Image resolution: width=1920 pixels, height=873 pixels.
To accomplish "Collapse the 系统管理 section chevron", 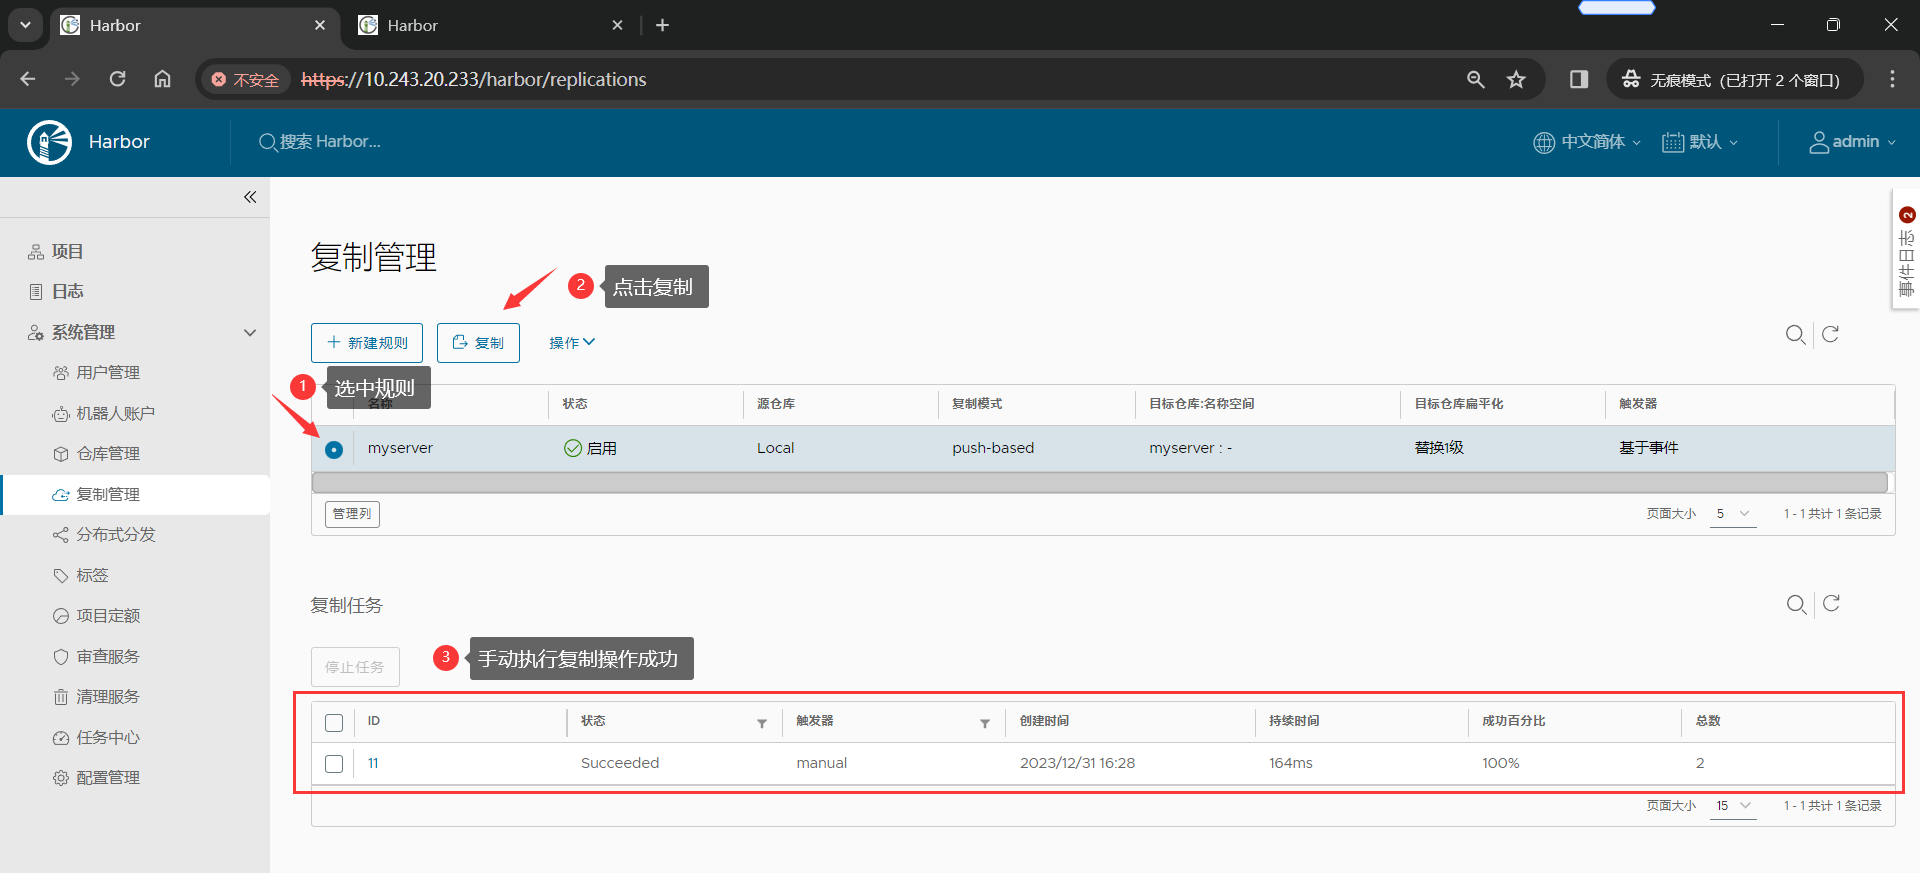I will pos(250,332).
